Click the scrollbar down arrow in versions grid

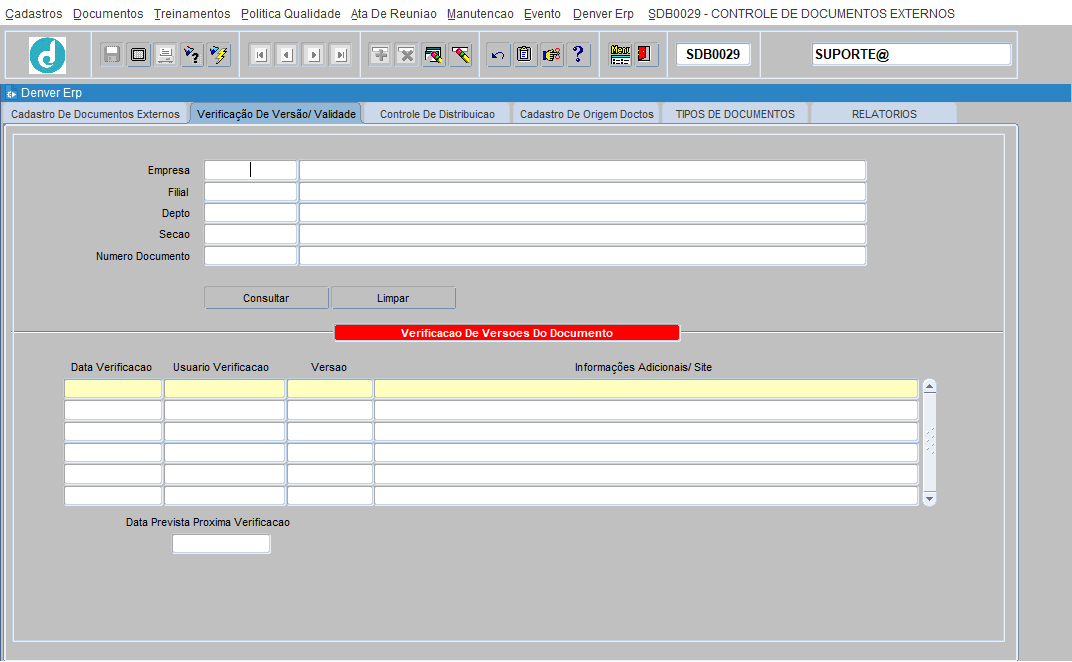coord(929,498)
